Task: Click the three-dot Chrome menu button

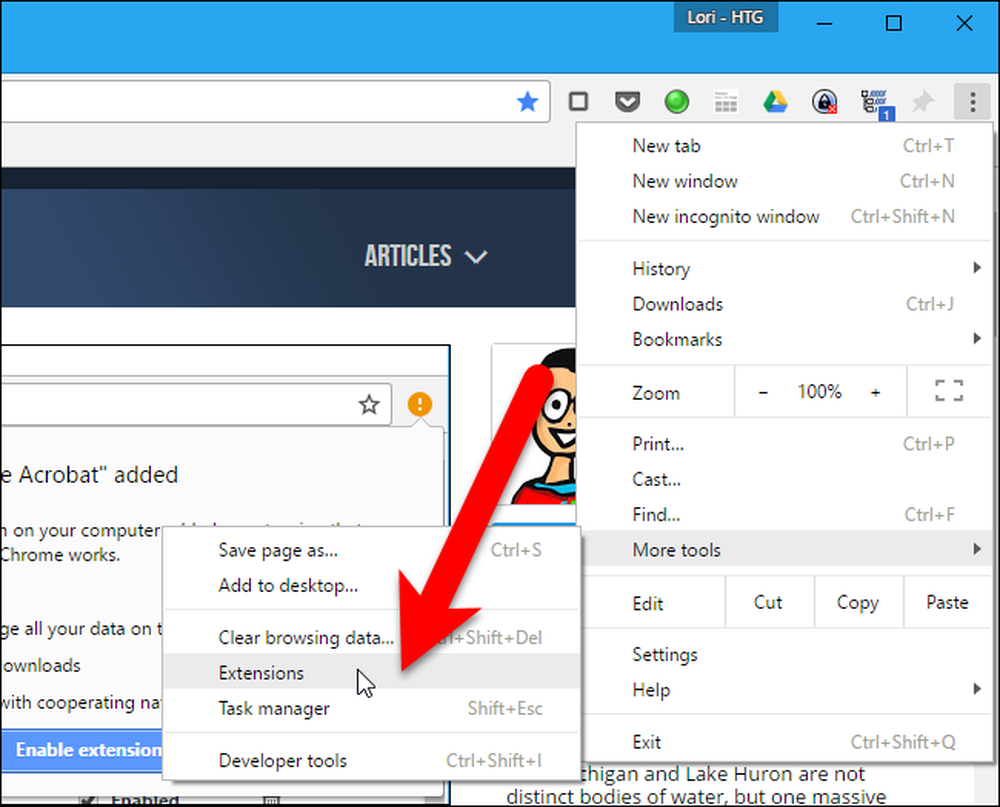Action: pyautogui.click(x=972, y=101)
